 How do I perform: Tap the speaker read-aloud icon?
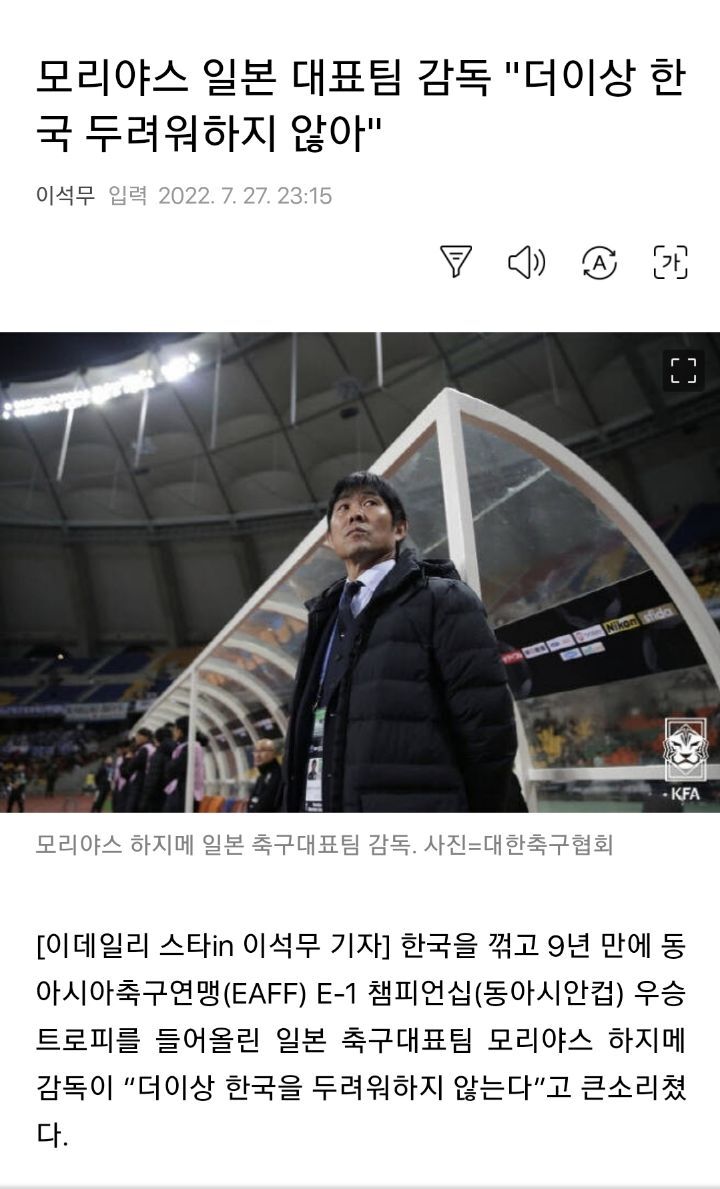pos(527,262)
